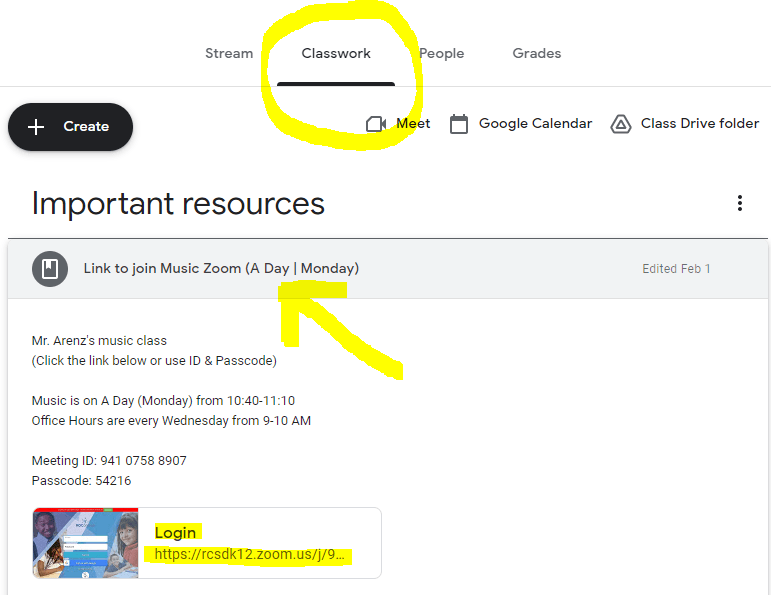The width and height of the screenshot is (771, 595).
Task: Select the Classwork tab
Action: [336, 53]
